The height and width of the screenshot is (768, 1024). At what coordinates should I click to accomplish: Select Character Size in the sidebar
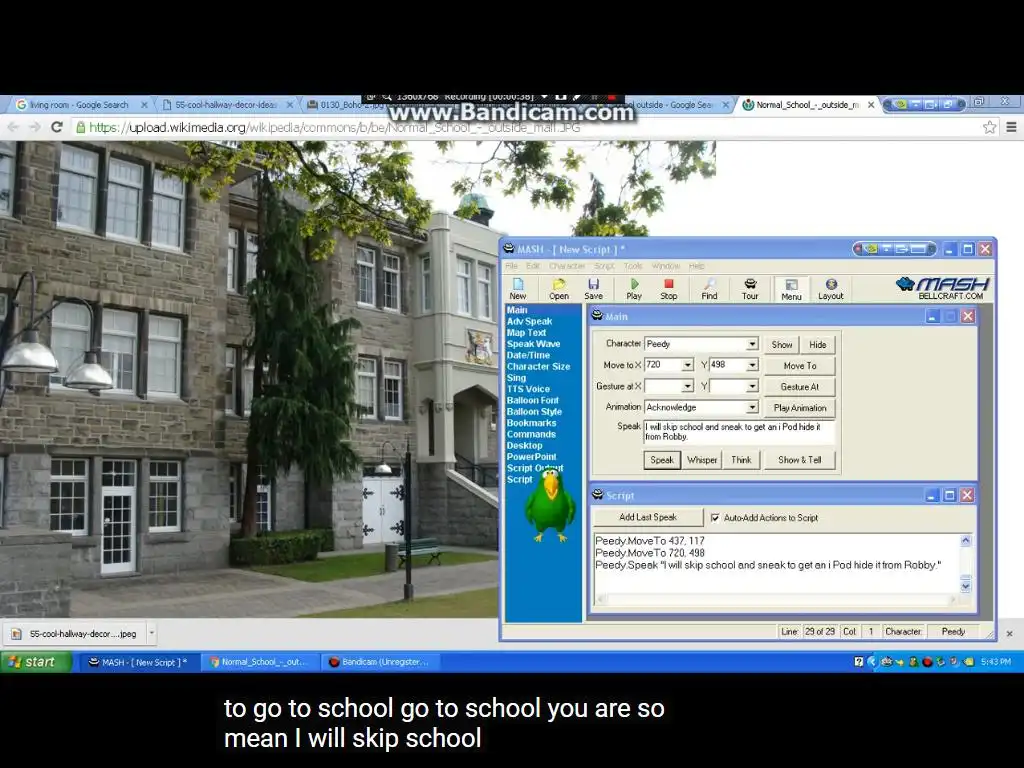(538, 366)
